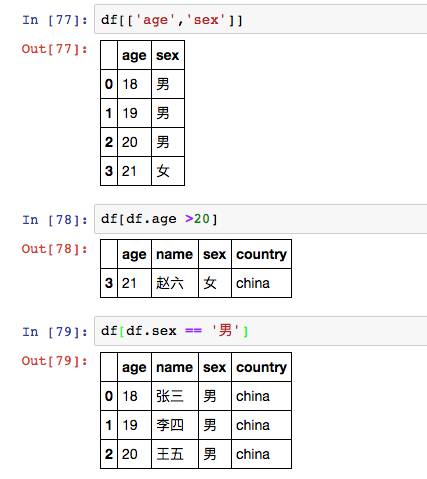Click the age value 18 in Out[77] table
The width and height of the screenshot is (427, 479).
(134, 84)
